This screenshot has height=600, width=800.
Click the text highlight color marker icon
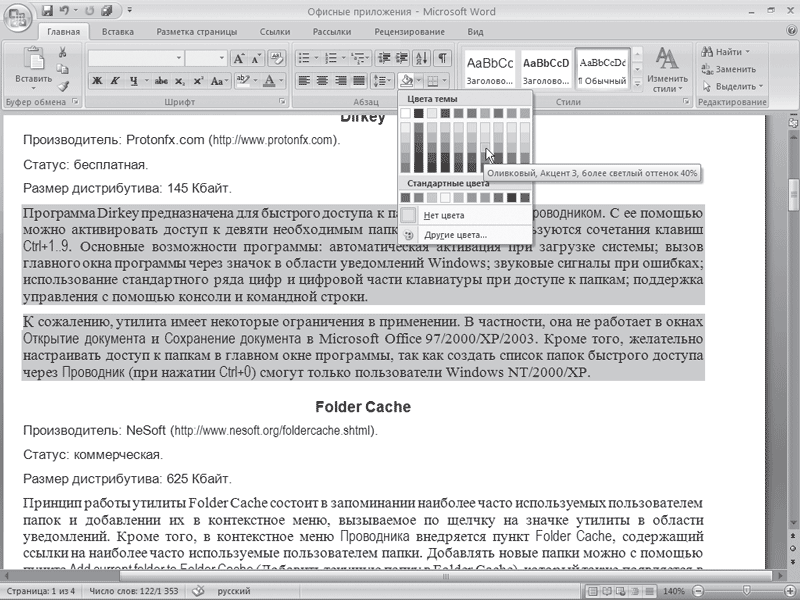243,81
